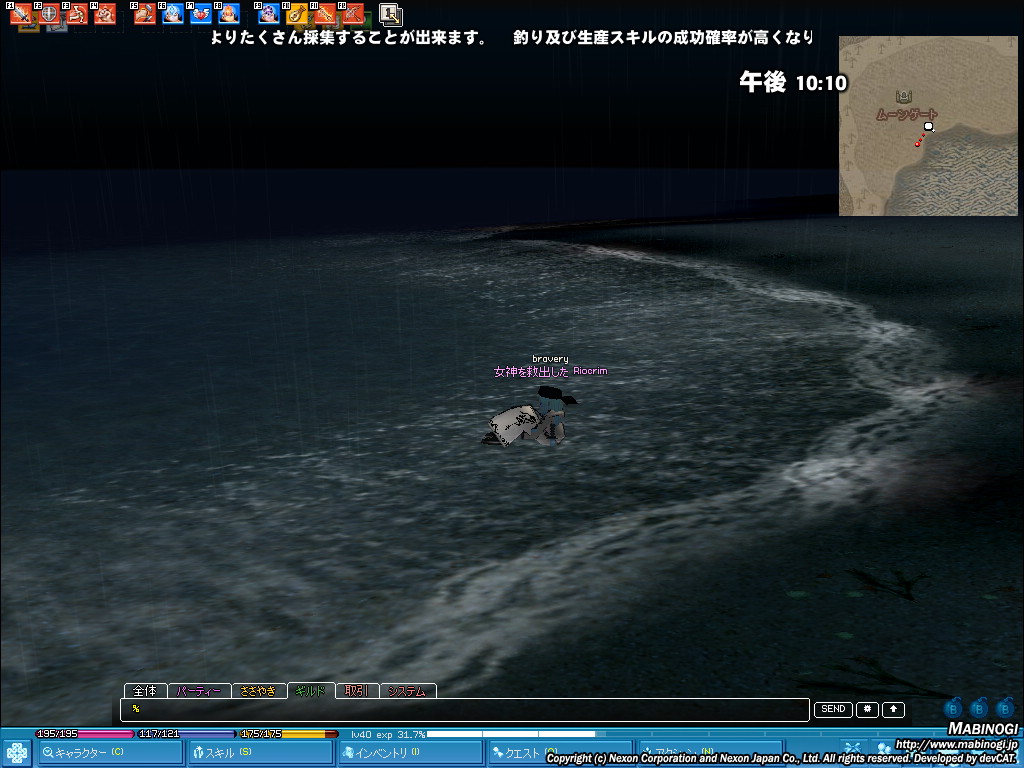Open スキル (S) window
Screen dimensions: 1024x768
(260, 753)
